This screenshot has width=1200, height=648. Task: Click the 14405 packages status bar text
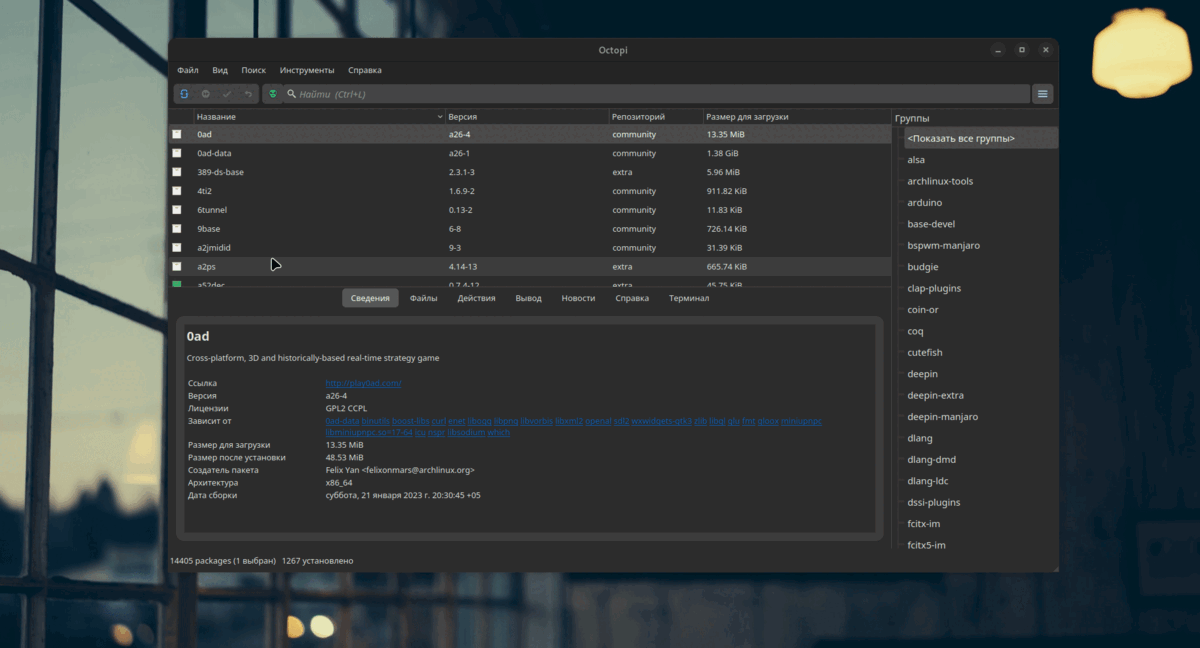(x=223, y=561)
